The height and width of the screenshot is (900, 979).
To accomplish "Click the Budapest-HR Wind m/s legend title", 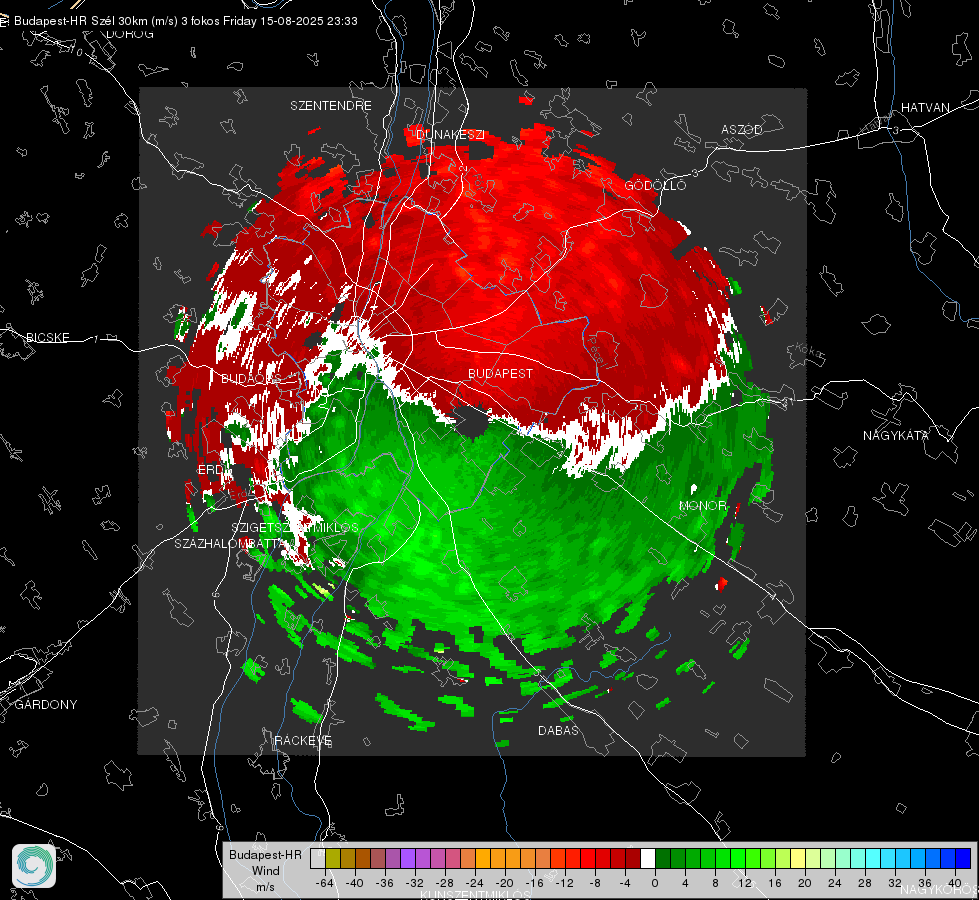I will 265,871.
